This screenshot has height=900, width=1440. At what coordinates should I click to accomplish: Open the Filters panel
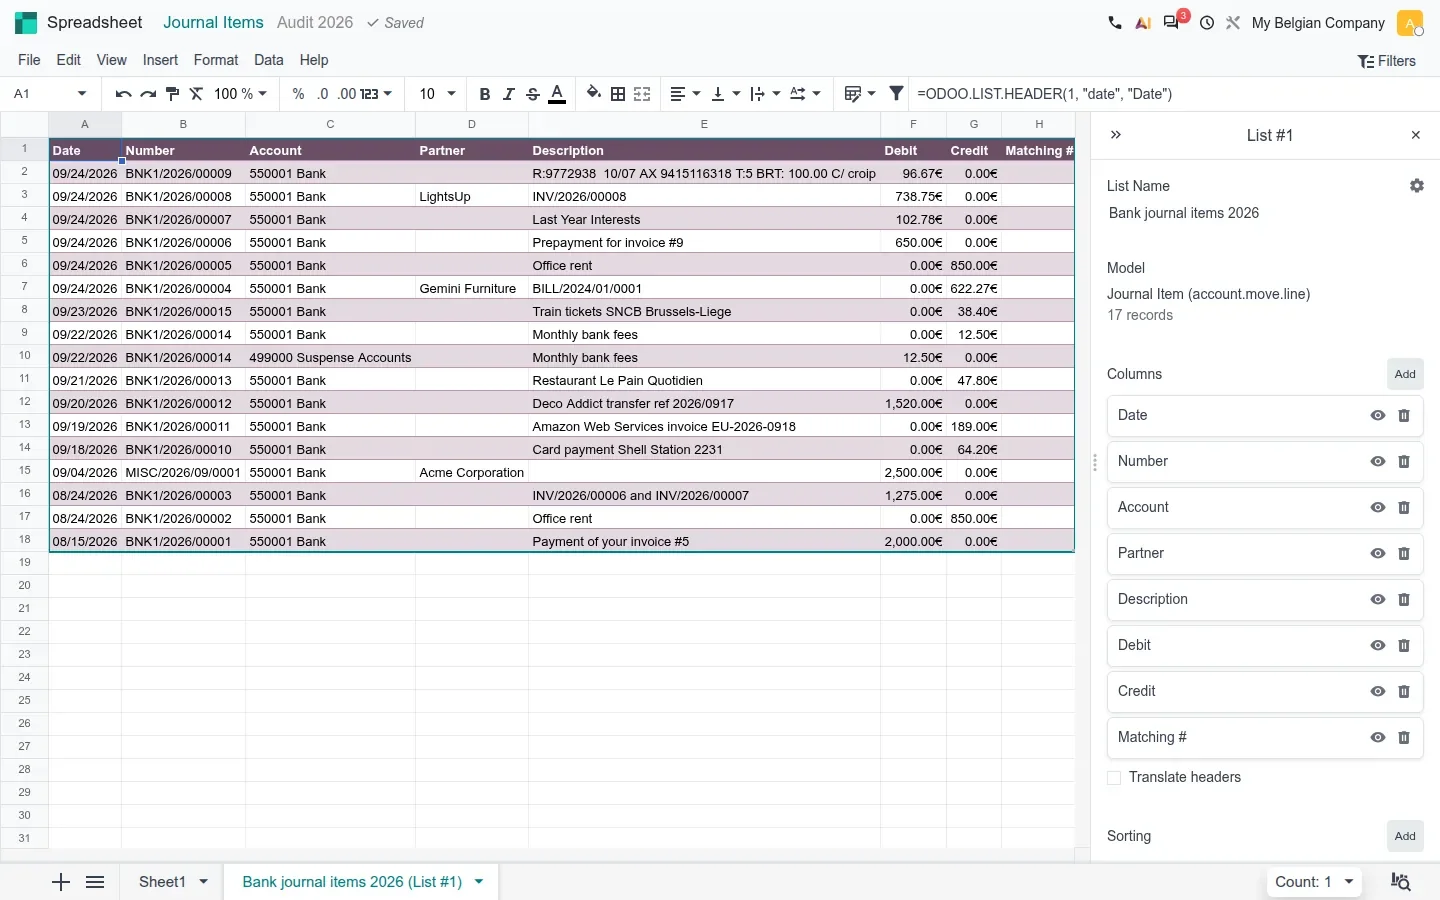(x=1386, y=61)
